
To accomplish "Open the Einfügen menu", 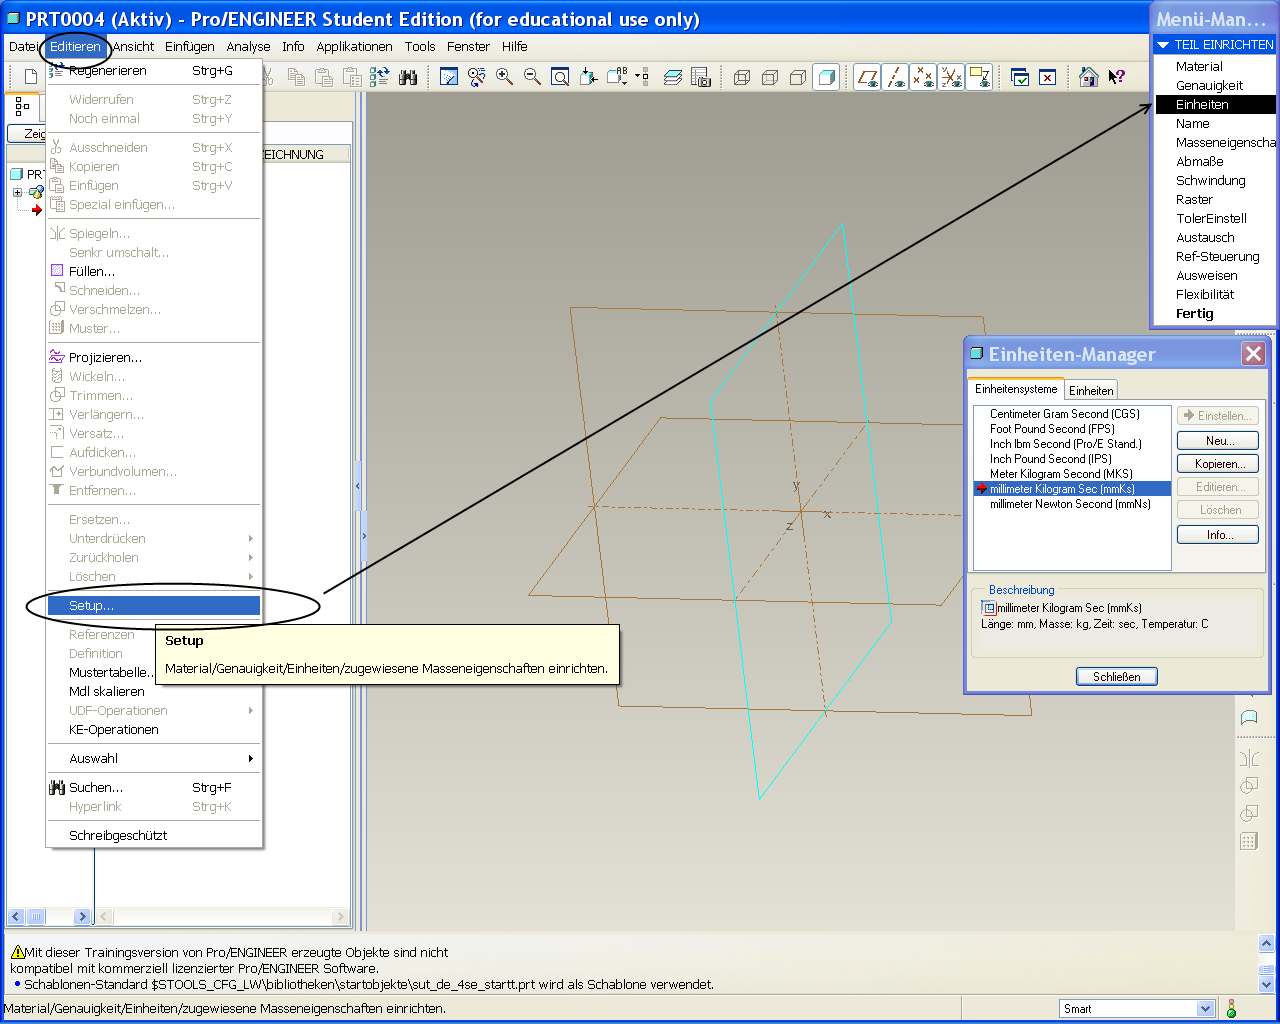I will point(190,46).
